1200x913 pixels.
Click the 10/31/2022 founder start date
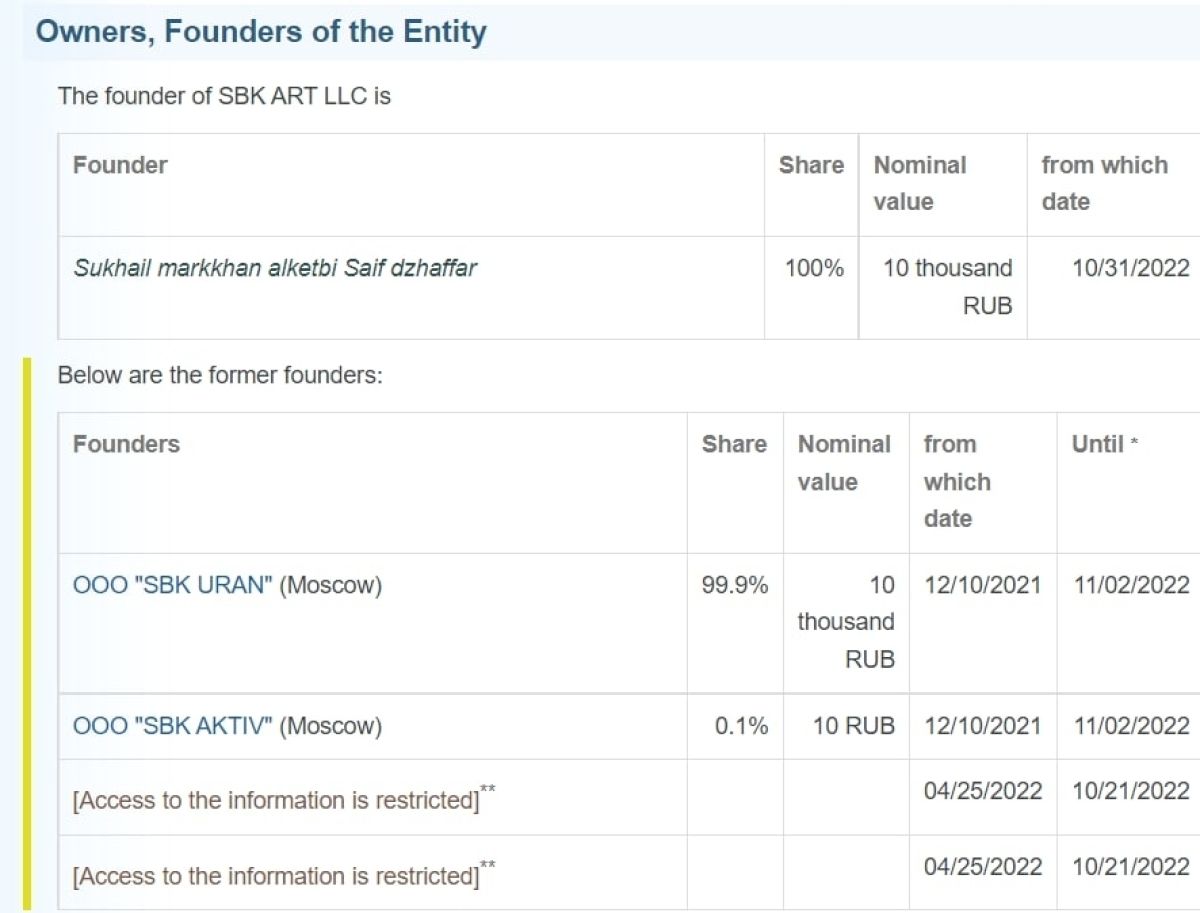1130,268
